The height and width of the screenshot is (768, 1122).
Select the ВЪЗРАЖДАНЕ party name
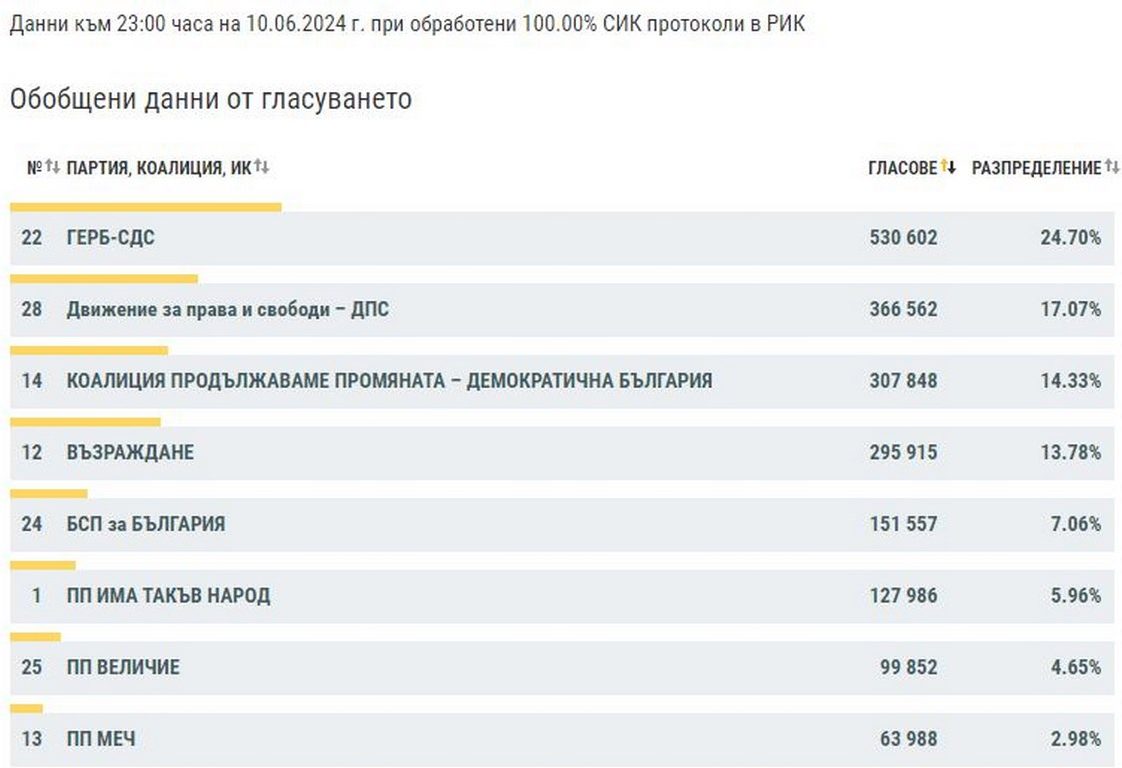130,453
